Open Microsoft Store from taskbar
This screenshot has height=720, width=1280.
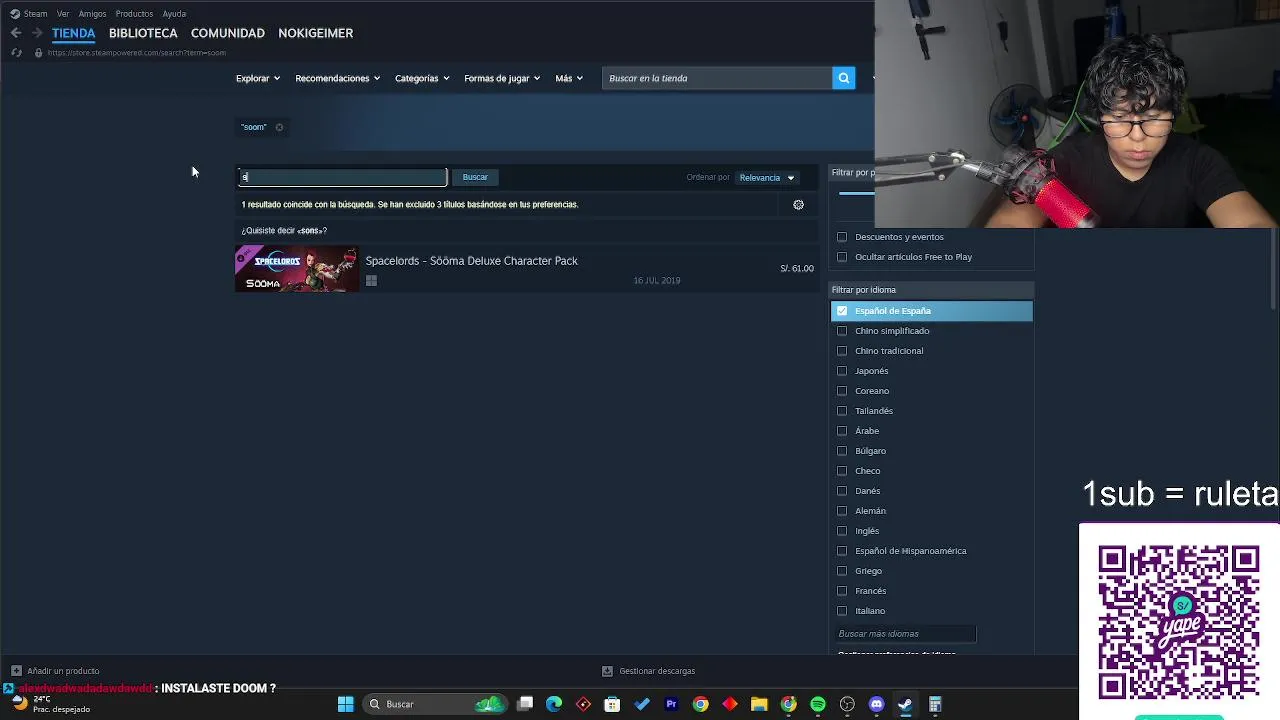point(612,704)
